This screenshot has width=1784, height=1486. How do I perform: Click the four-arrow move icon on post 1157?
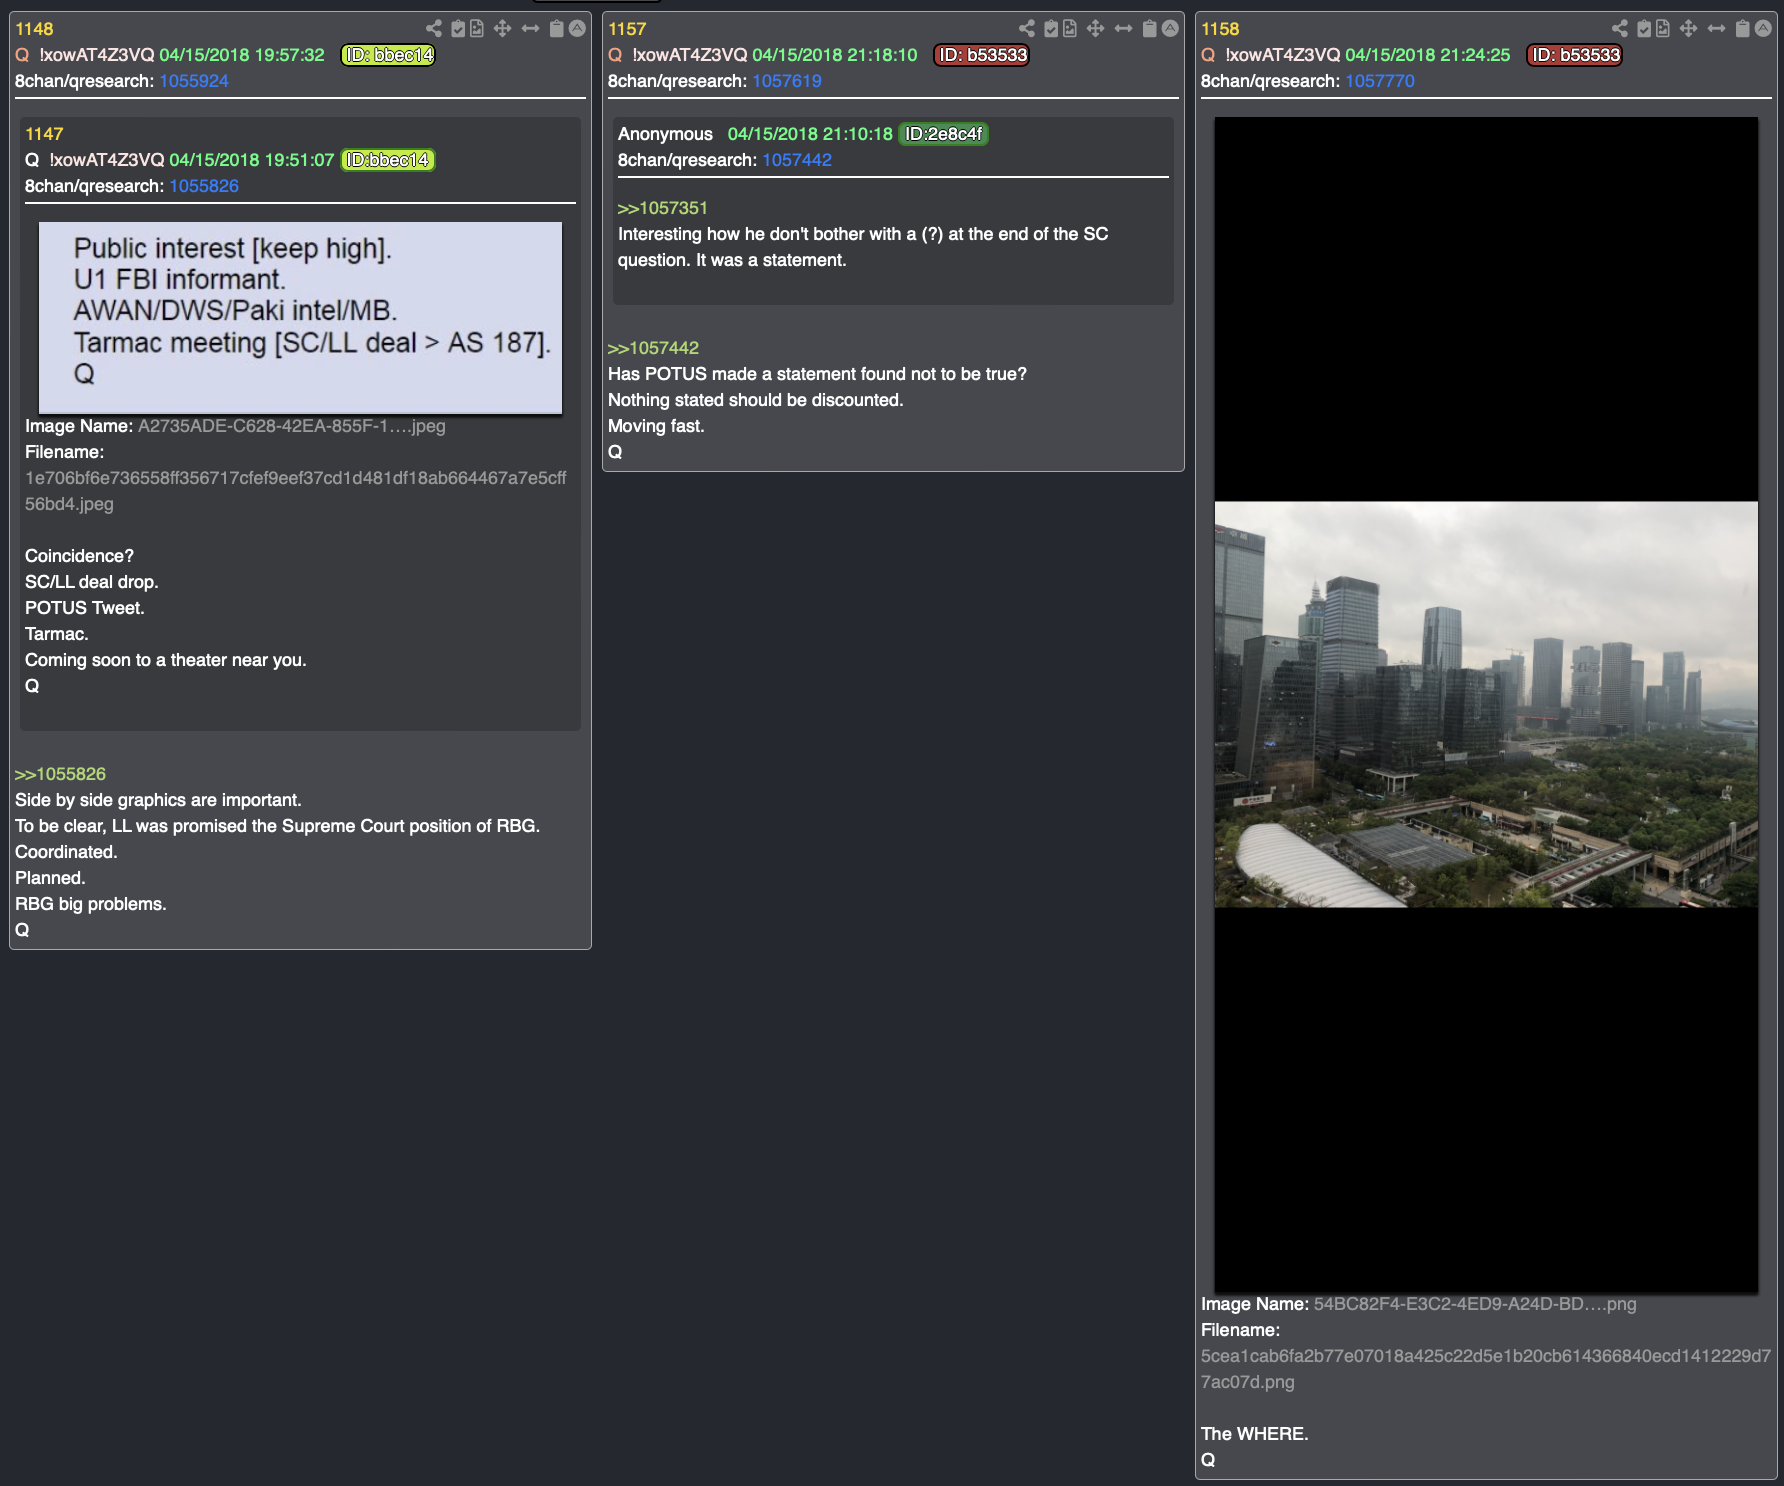1096,29
